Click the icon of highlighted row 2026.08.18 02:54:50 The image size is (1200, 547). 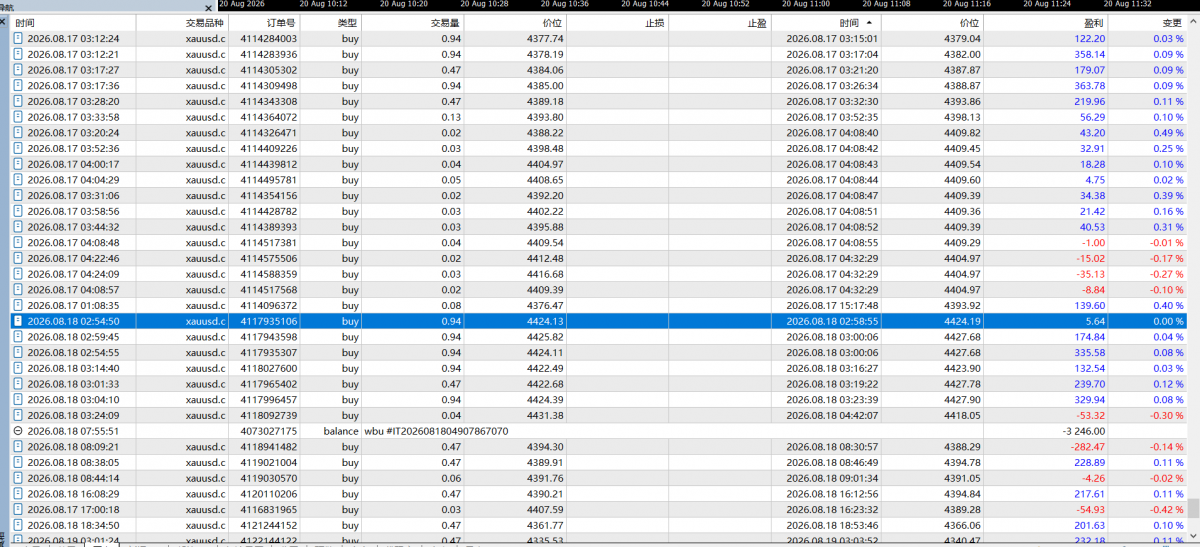pyautogui.click(x=18, y=321)
